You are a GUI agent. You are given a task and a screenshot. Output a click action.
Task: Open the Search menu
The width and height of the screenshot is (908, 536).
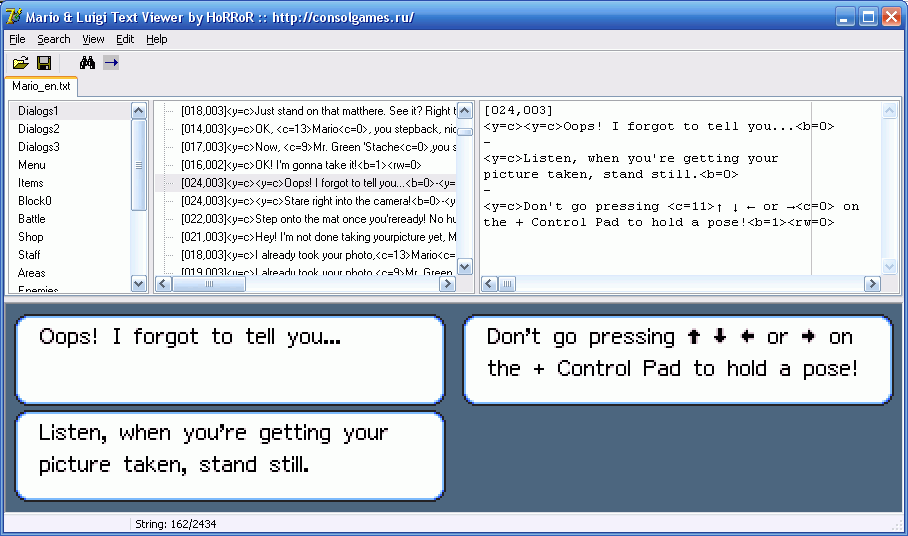pos(54,39)
